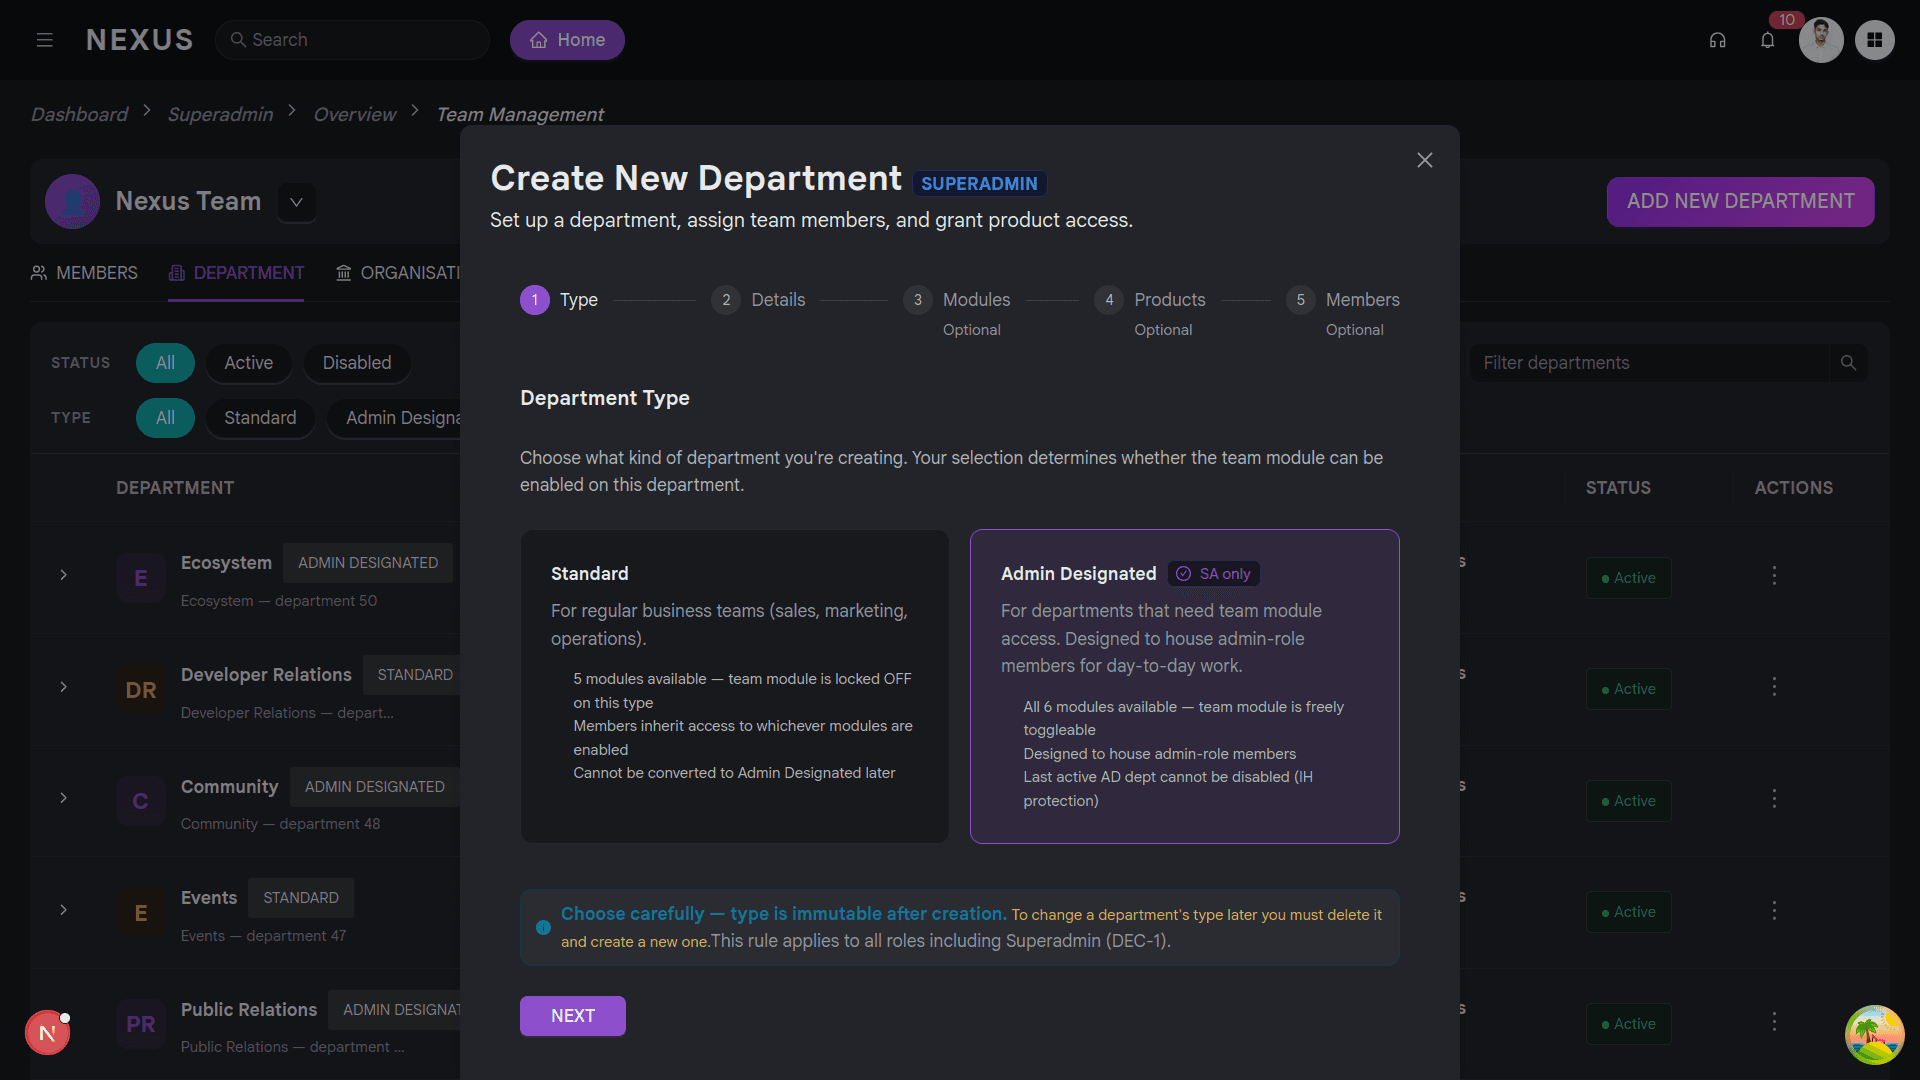Open actions menu for Events row
Viewport: 1920px width, 1080px height.
pos(1774,911)
